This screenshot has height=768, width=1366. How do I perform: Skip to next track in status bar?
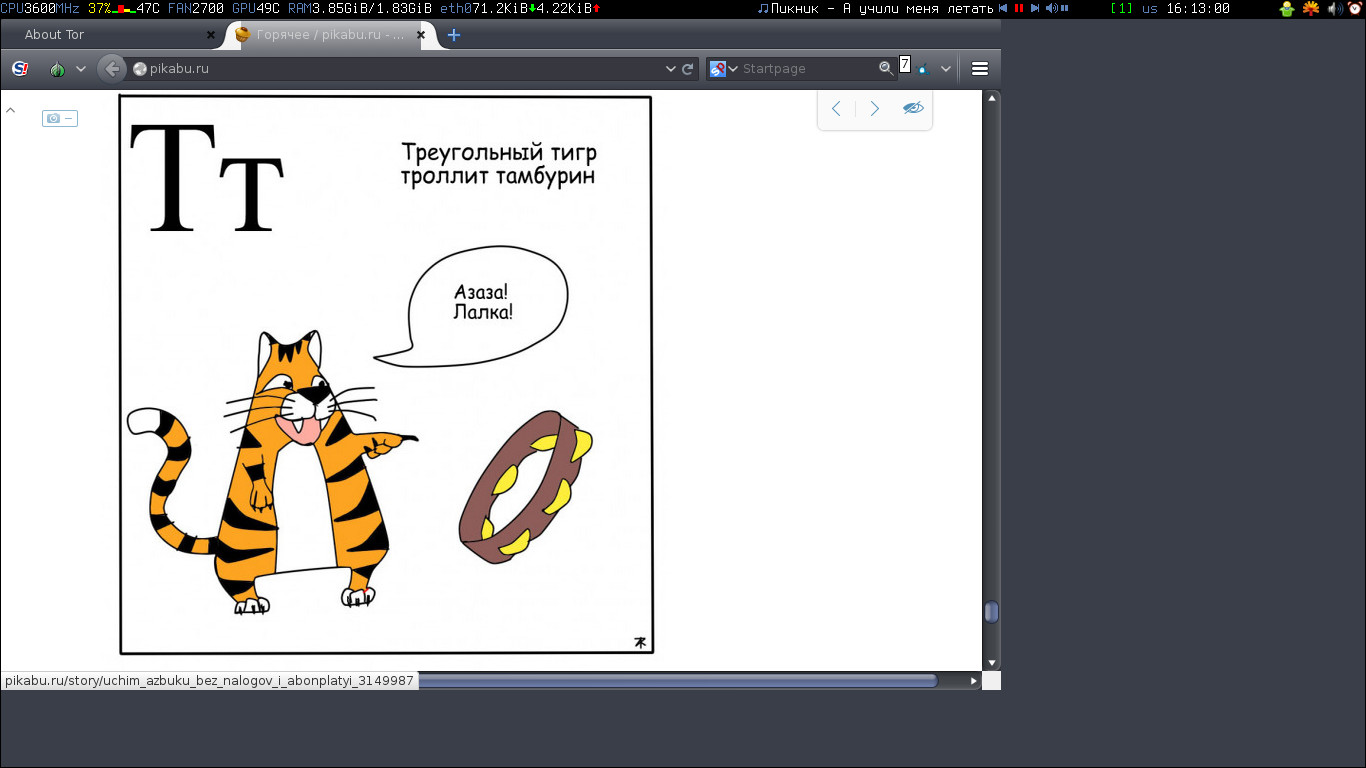click(1035, 8)
